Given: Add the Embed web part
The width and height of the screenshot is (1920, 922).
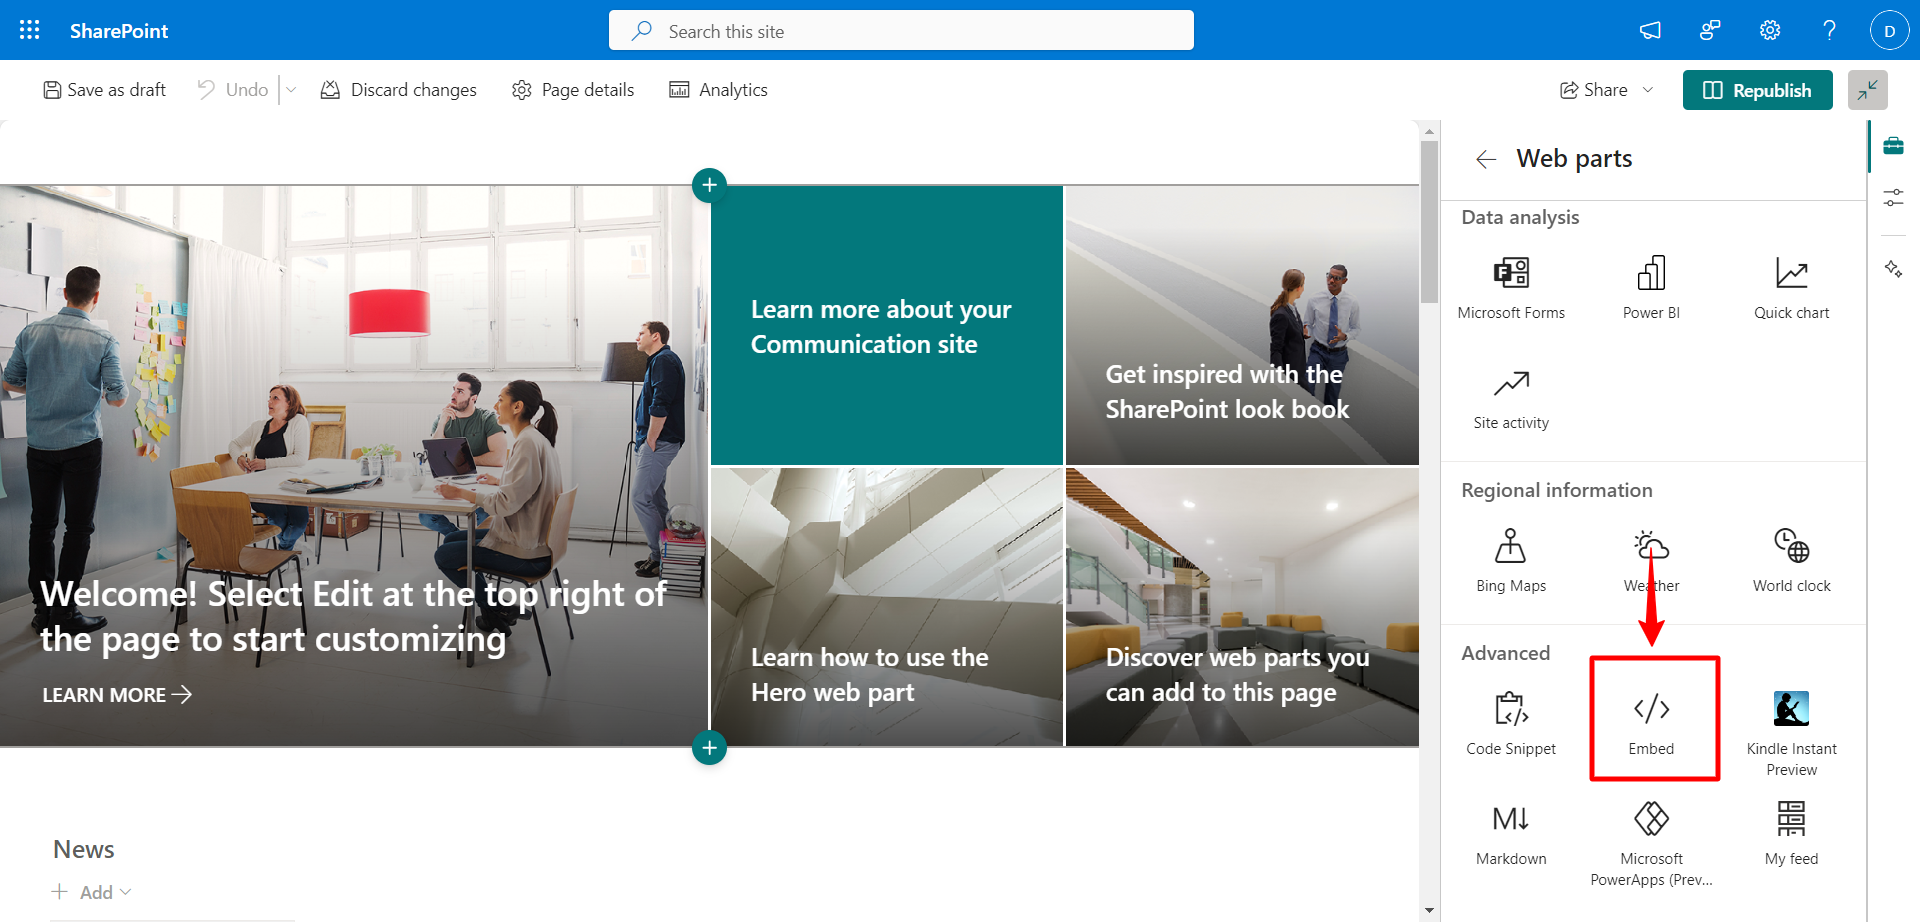Looking at the screenshot, I should [x=1651, y=724].
